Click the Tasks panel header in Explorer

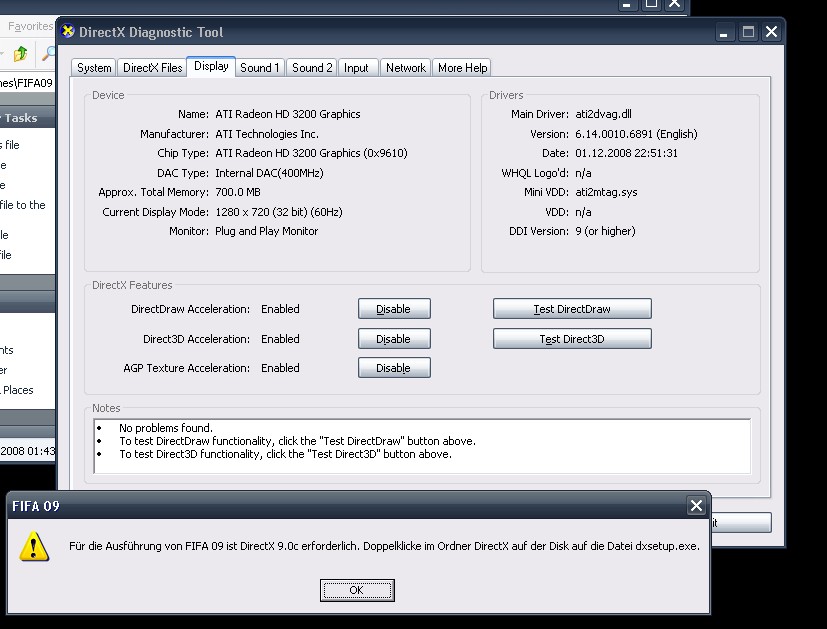27,118
